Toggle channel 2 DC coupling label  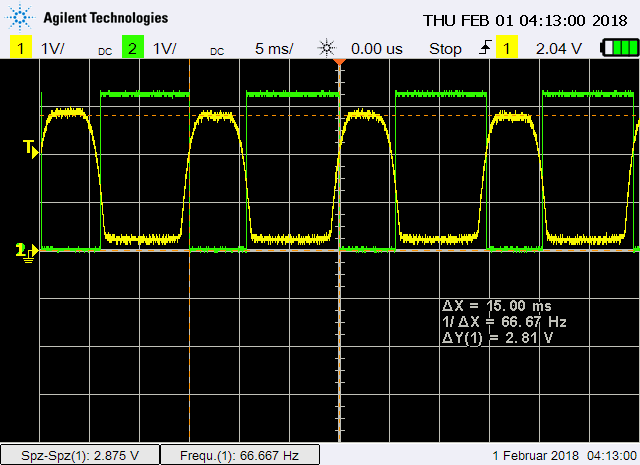(x=217, y=51)
